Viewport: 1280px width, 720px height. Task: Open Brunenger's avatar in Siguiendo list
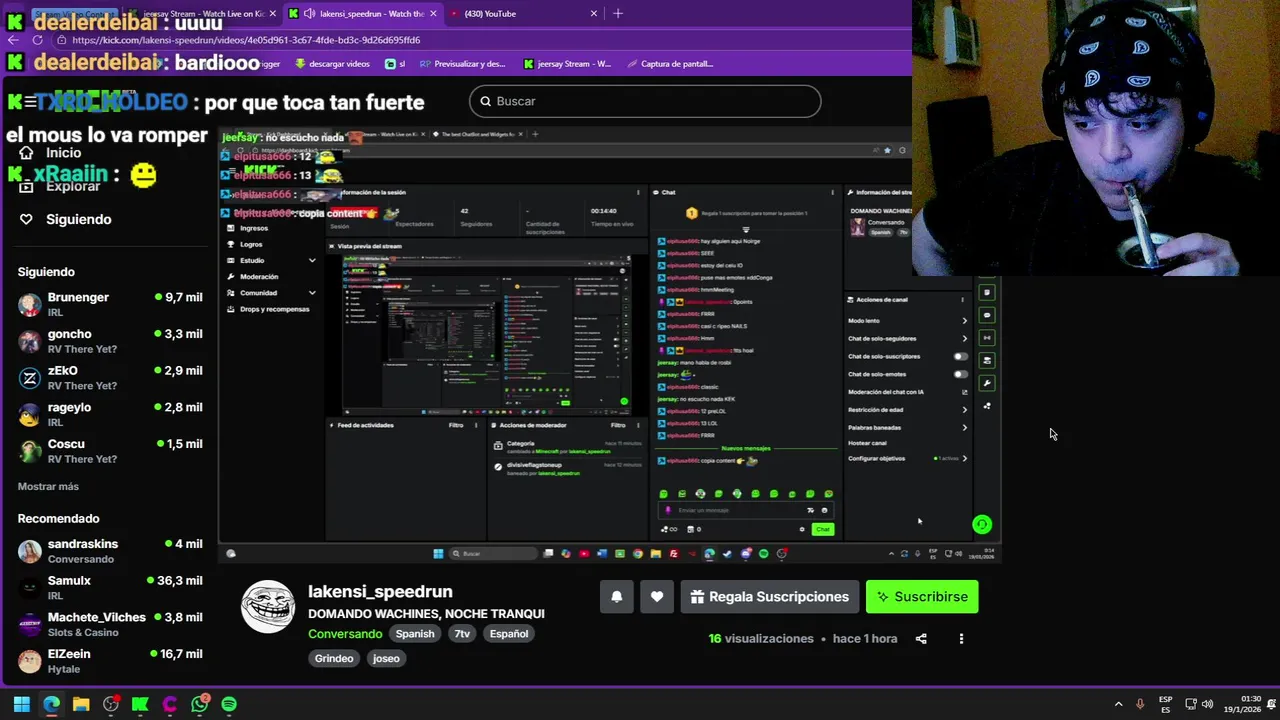pos(30,304)
